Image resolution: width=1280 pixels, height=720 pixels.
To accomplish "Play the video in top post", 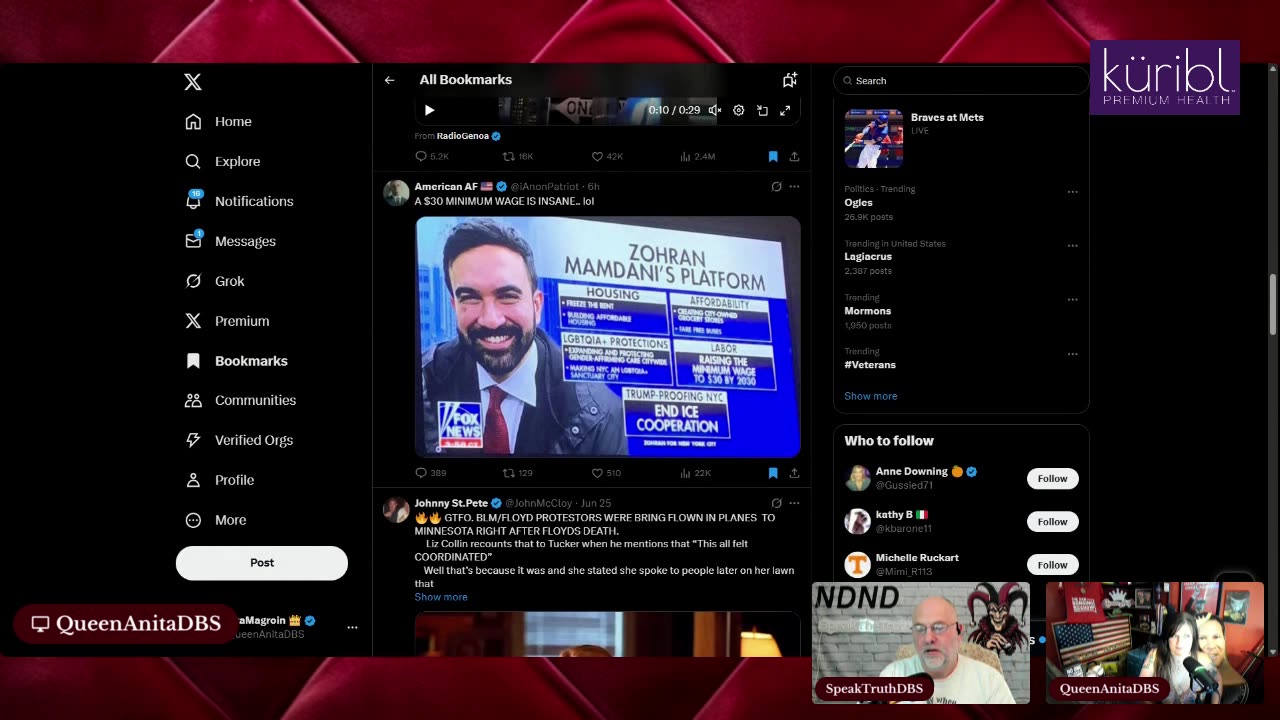I will (x=429, y=110).
